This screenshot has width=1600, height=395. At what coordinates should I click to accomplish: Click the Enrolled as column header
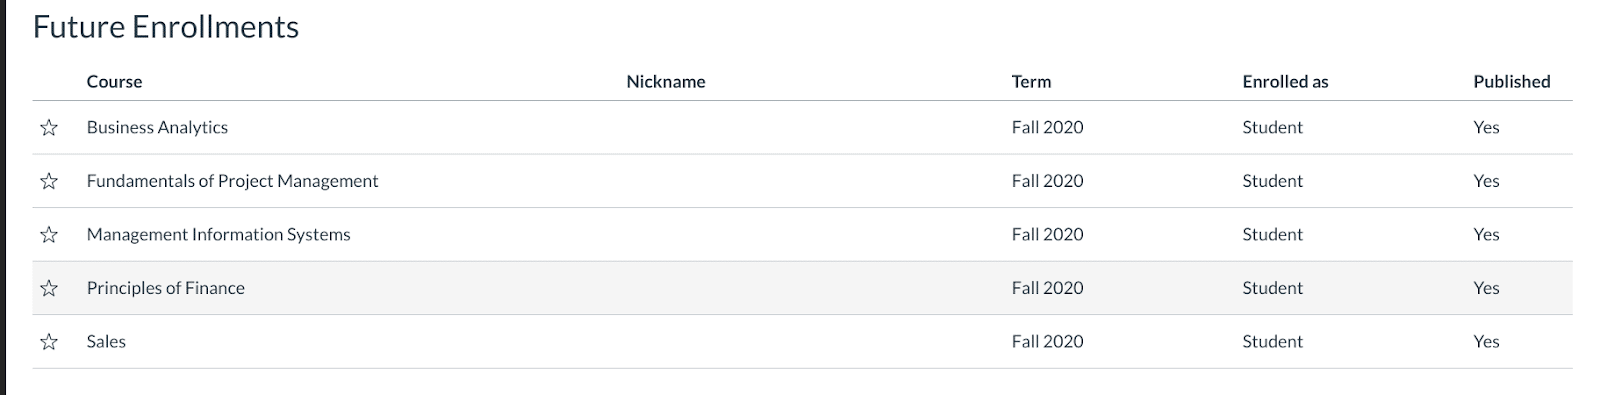pos(1285,82)
